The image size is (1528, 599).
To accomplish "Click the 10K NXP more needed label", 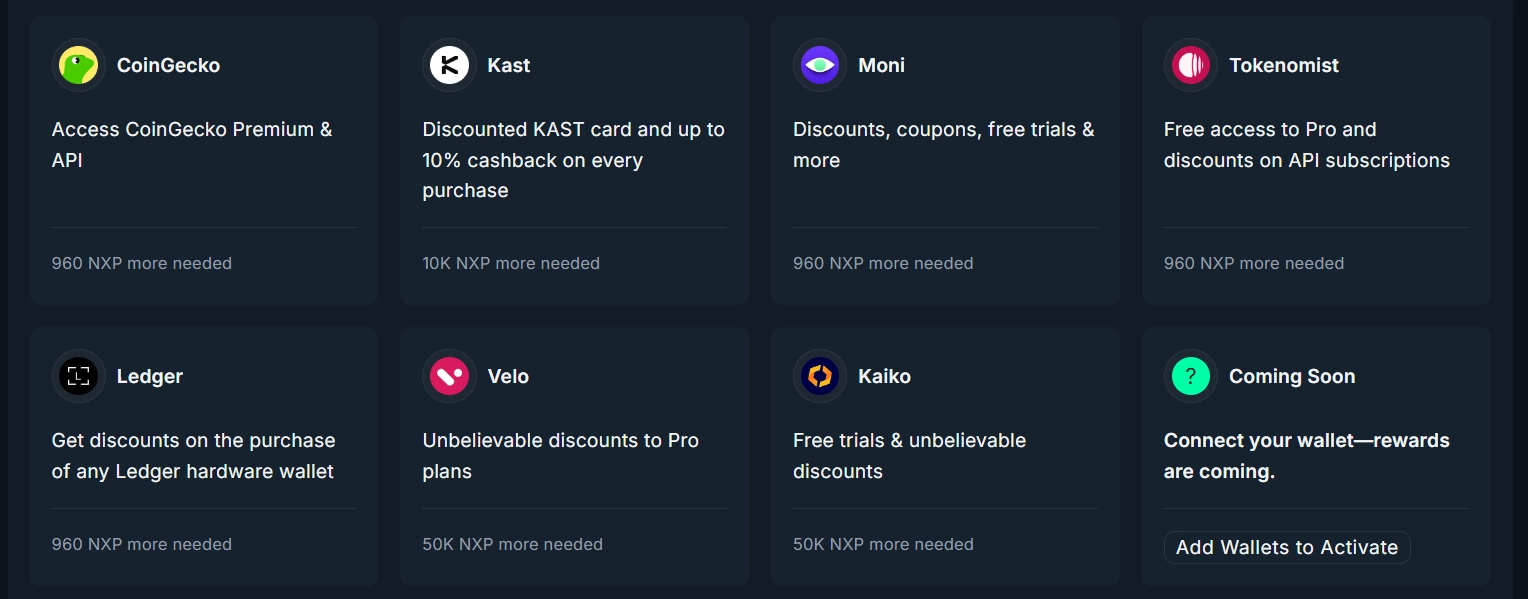I will (511, 263).
